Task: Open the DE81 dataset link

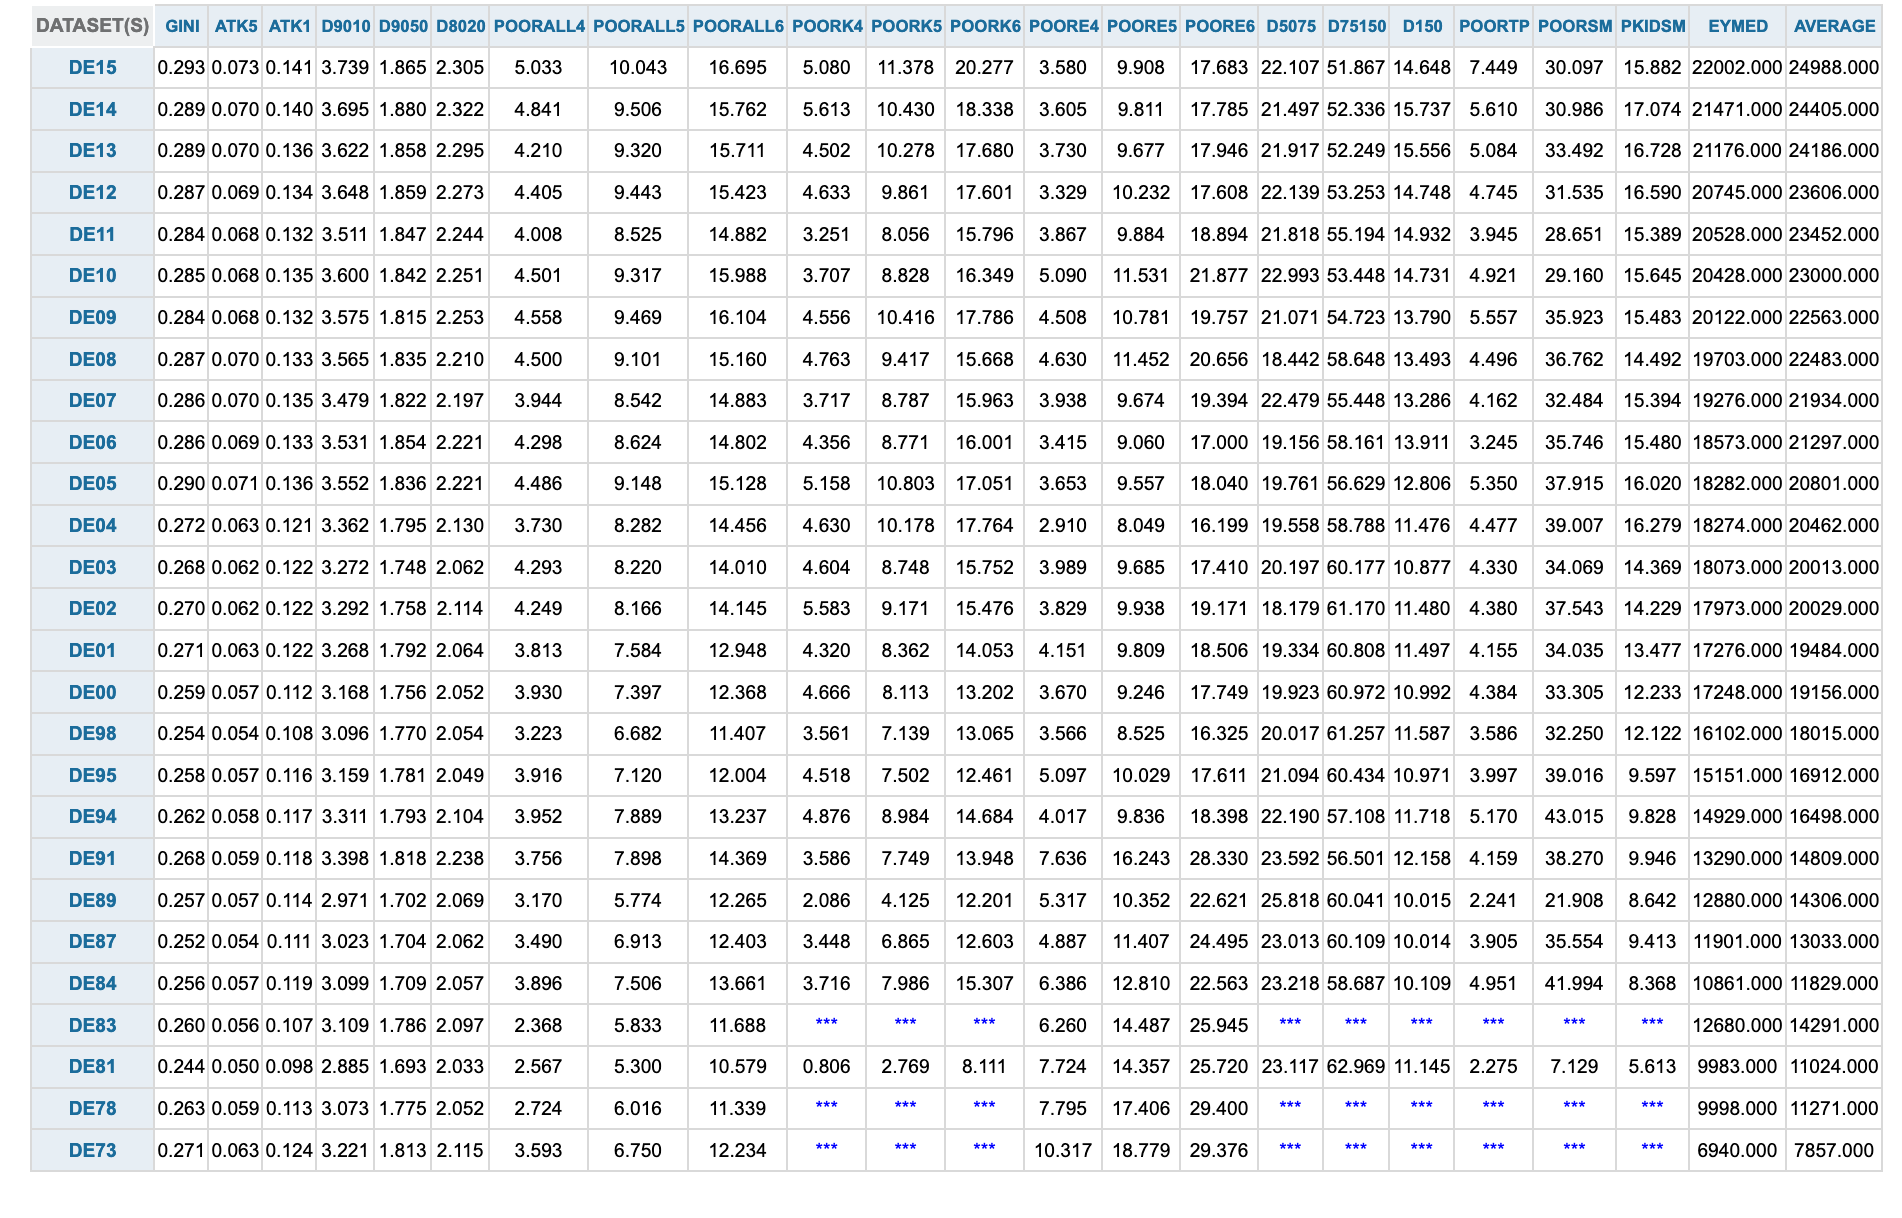Action: click(92, 1067)
